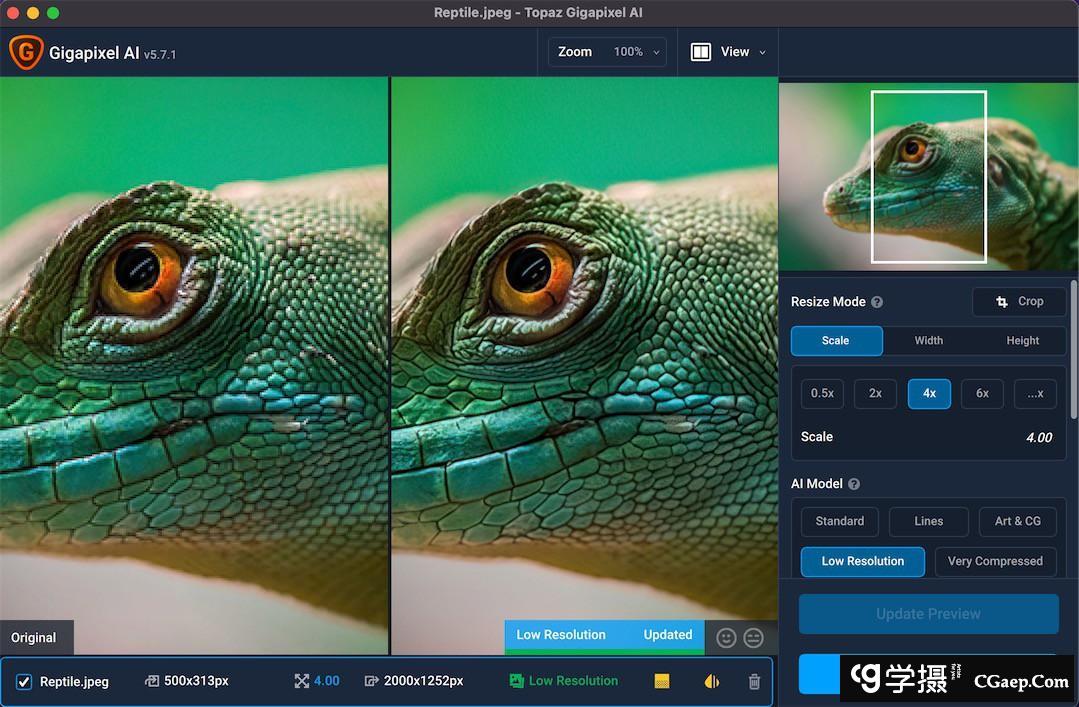Viewport: 1079px width, 707px height.
Task: Click the Gigapixel AI shield logo
Action: pos(26,52)
